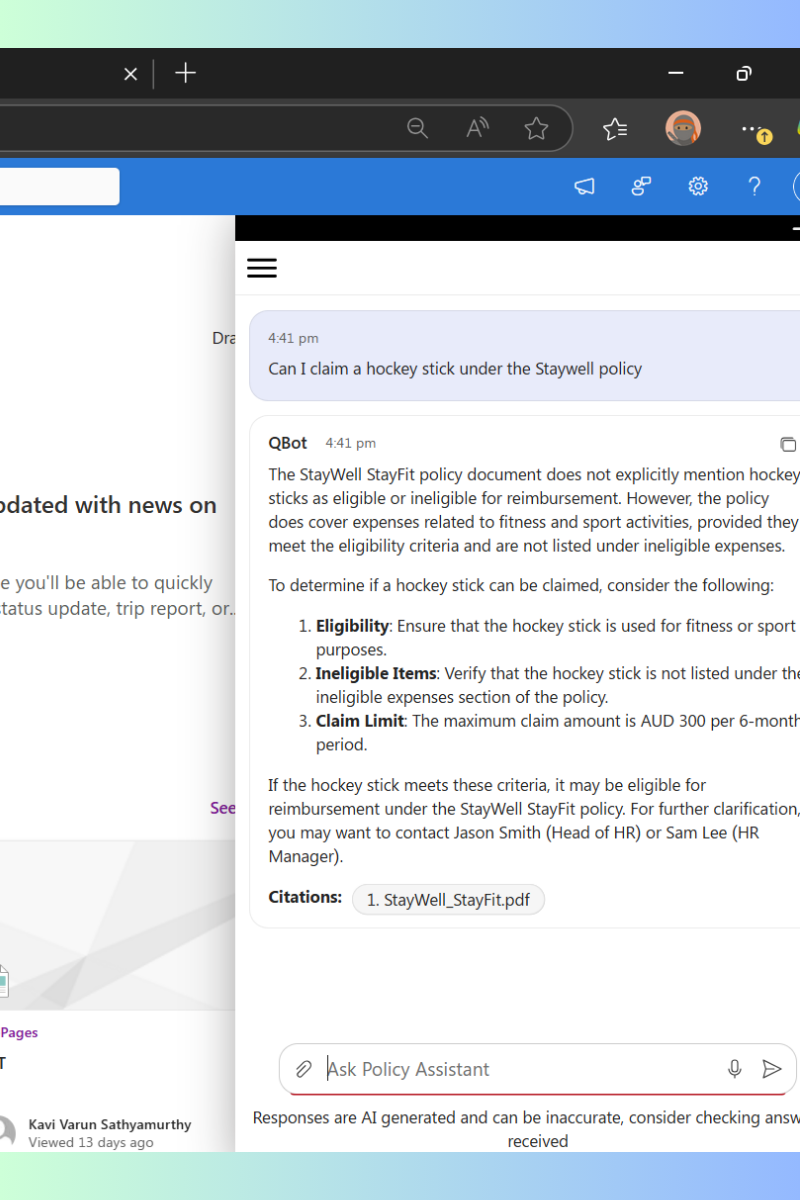Click the Eligibility list item text
Image resolution: width=800 pixels, height=1200 pixels.
click(x=556, y=638)
